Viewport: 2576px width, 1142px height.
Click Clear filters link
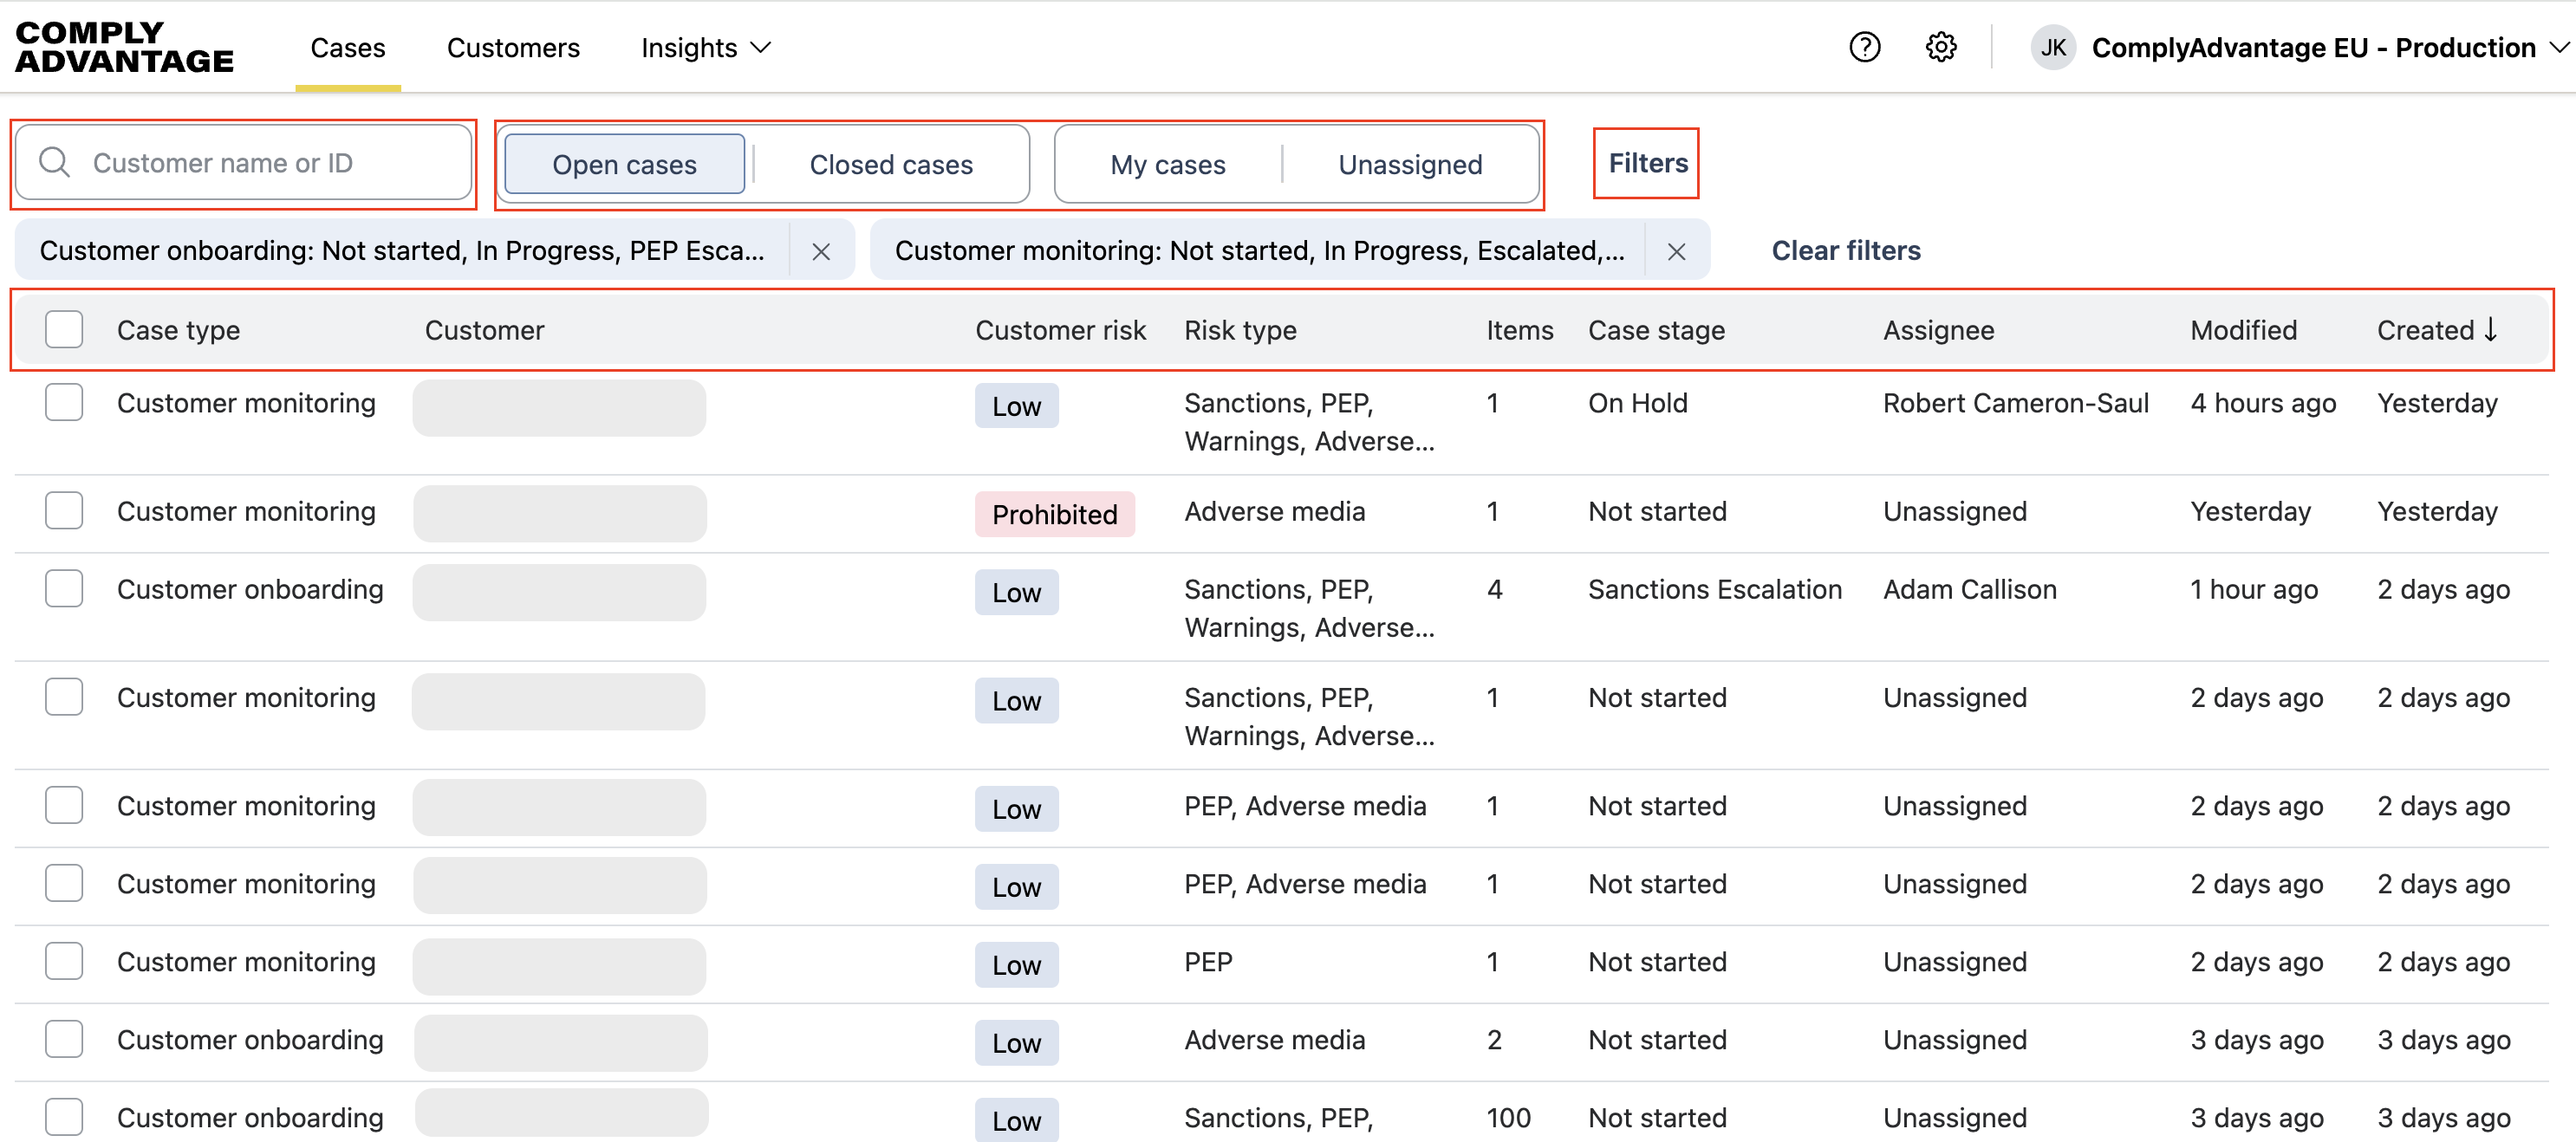1845,251
